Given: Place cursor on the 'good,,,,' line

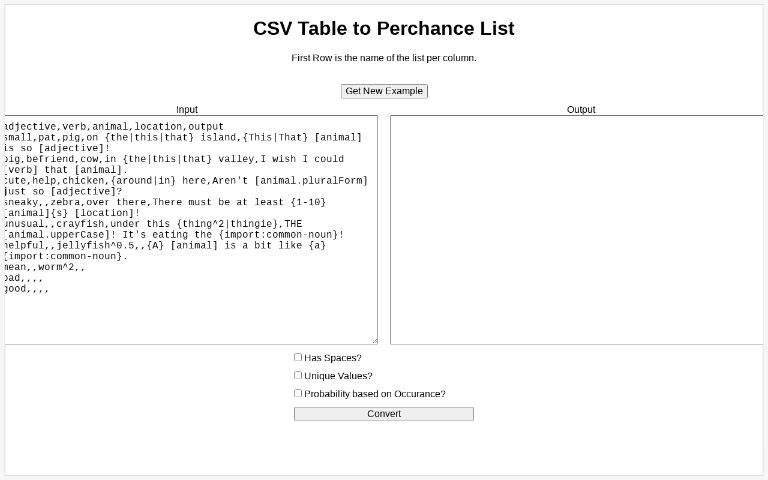Looking at the screenshot, I should tap(27, 289).
